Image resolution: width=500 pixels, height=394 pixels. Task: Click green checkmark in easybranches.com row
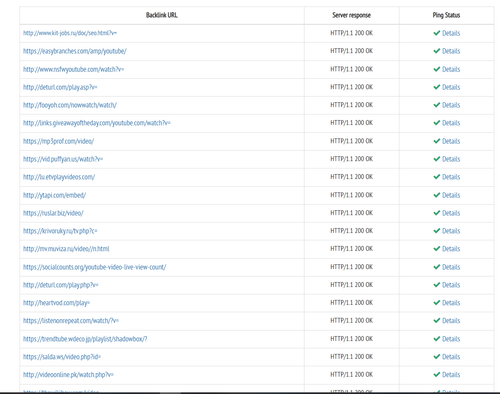point(437,51)
